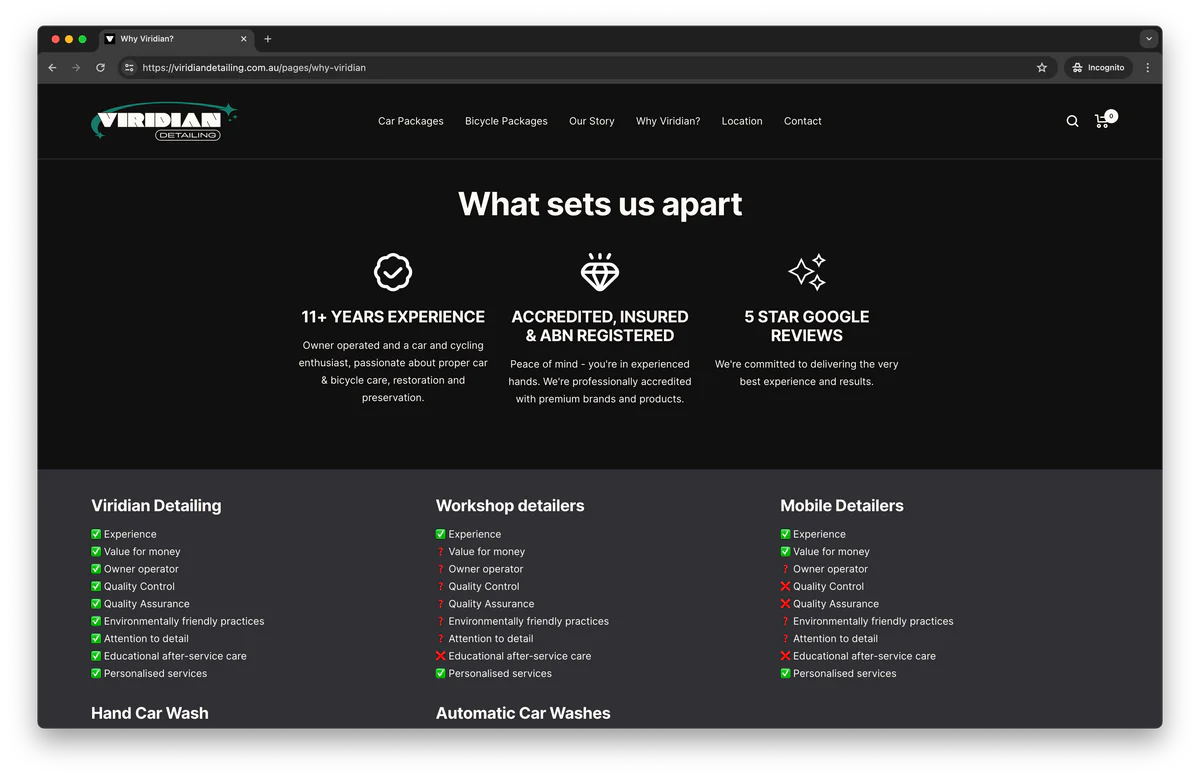1200x778 pixels.
Task: Click the 'Owner operated and a car' paragraph
Action: 393,372
